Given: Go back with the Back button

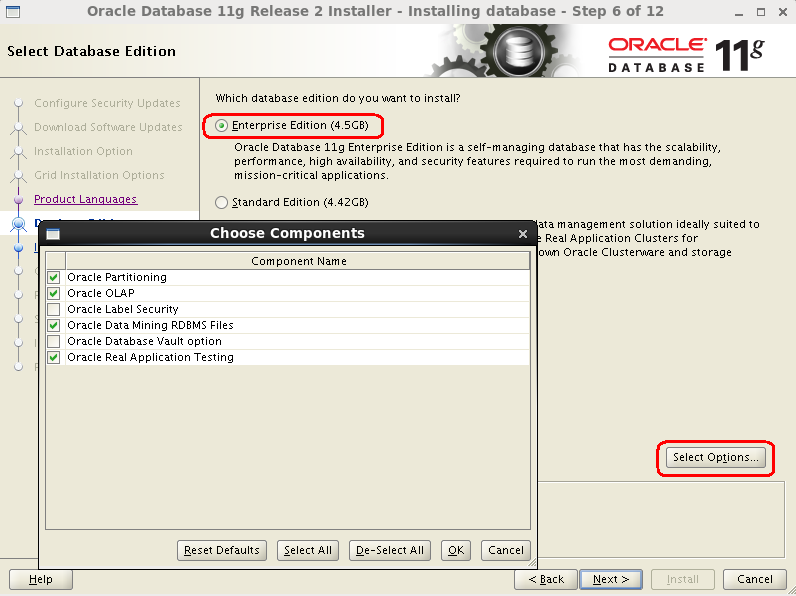Looking at the screenshot, I should click(x=546, y=579).
